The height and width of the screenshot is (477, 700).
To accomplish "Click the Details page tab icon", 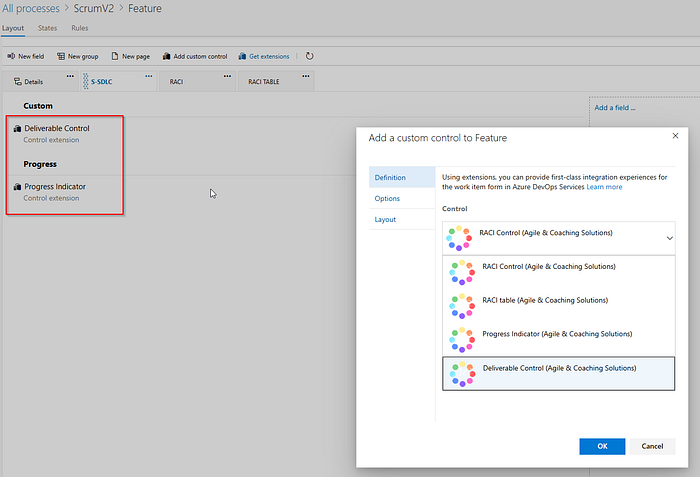I will pyautogui.click(x=17, y=81).
